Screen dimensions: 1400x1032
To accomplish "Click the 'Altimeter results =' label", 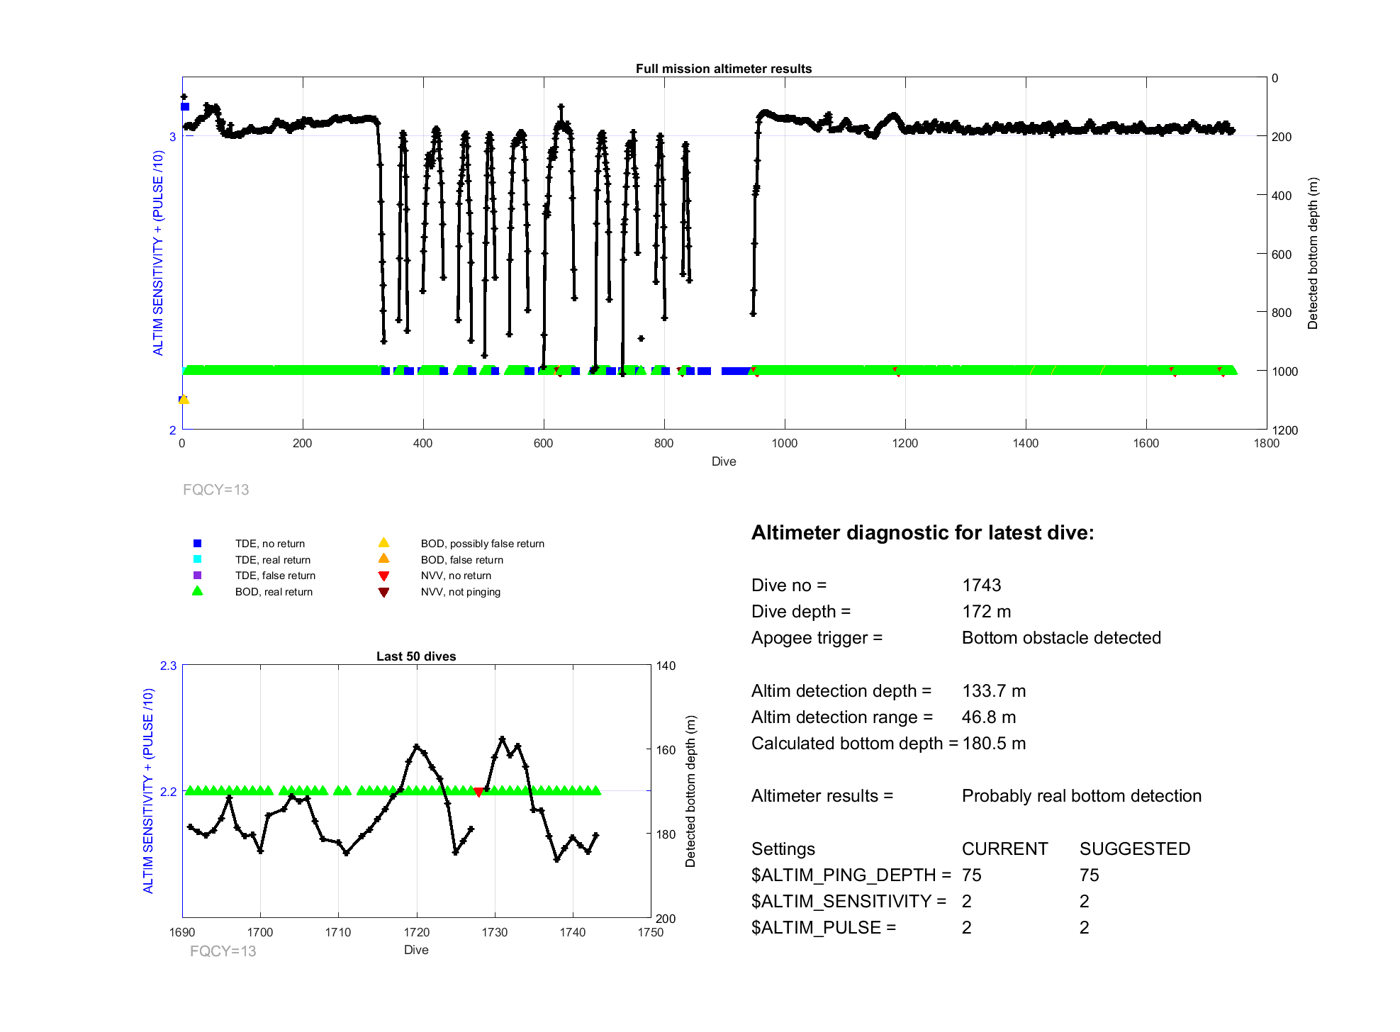I will pyautogui.click(x=822, y=796).
